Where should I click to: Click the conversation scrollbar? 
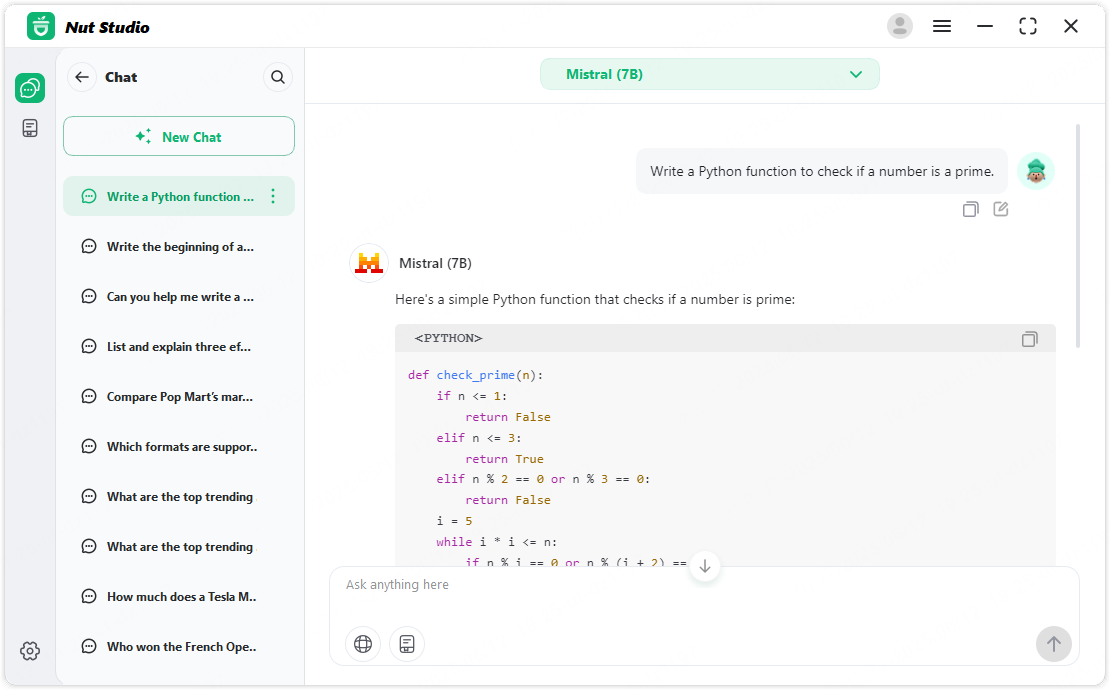coord(1077,236)
